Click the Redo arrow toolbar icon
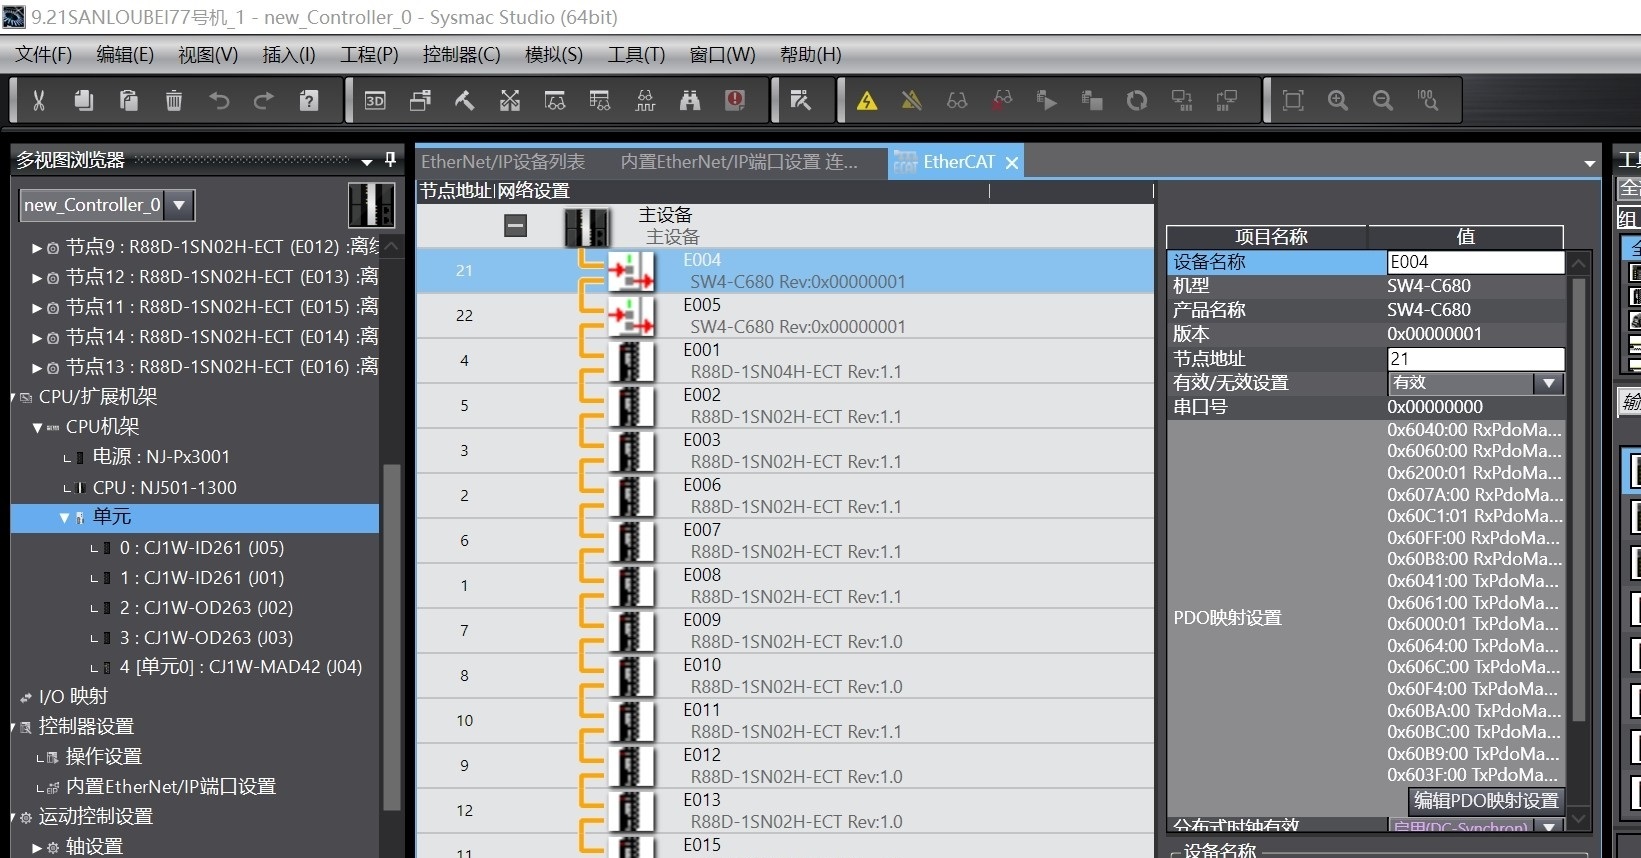Viewport: 1641px width, 858px height. [264, 100]
